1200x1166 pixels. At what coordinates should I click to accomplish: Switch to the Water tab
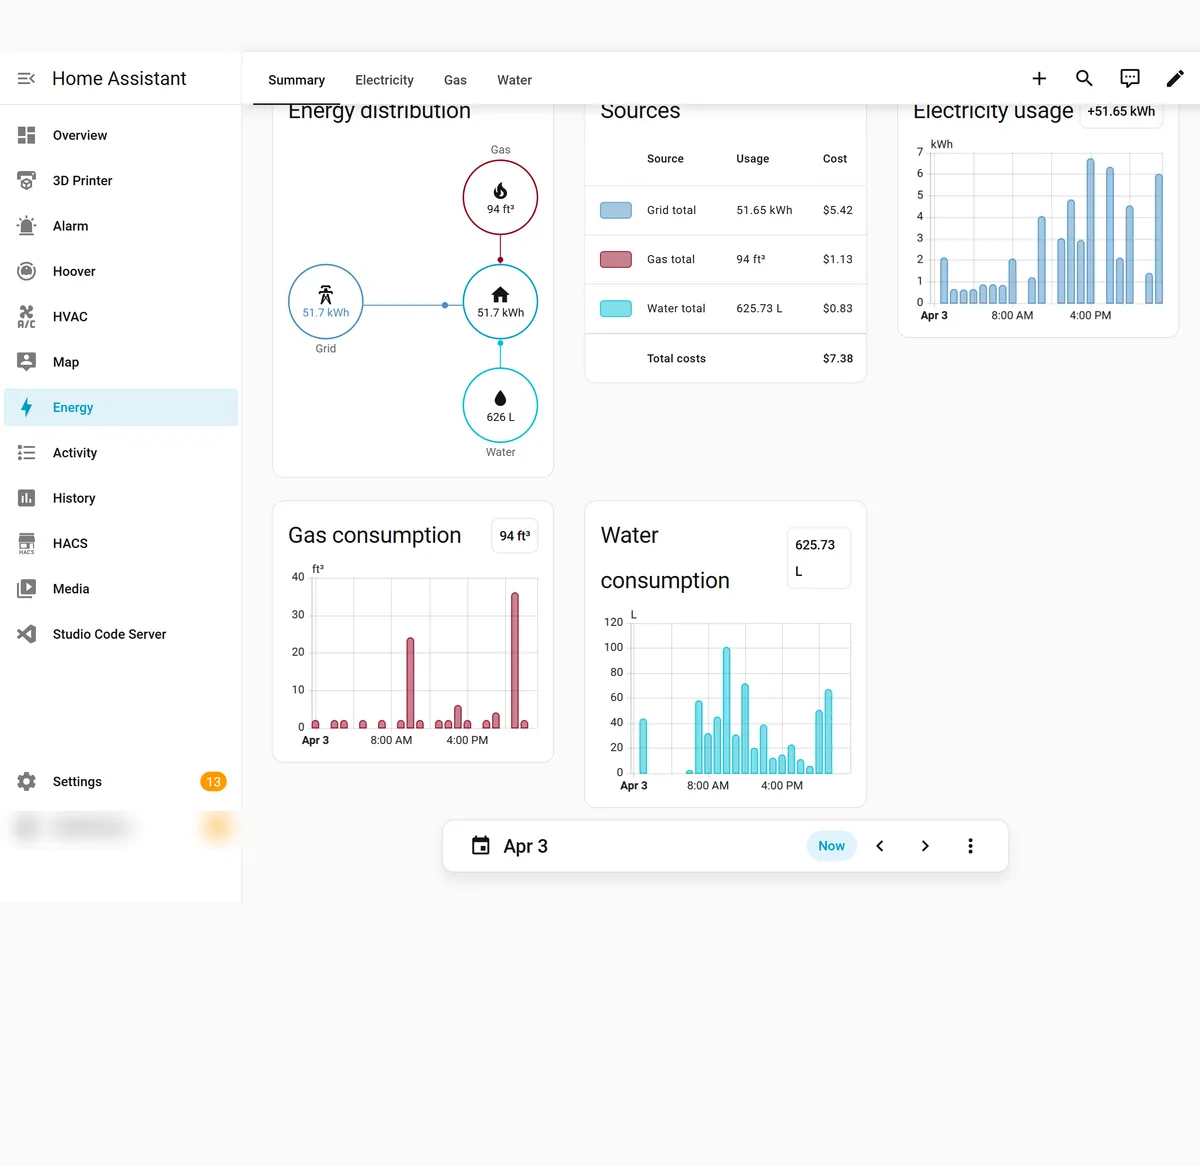pyautogui.click(x=514, y=80)
